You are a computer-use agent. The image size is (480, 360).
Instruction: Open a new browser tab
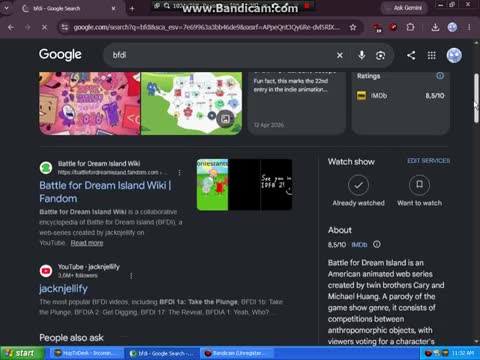[132, 8]
